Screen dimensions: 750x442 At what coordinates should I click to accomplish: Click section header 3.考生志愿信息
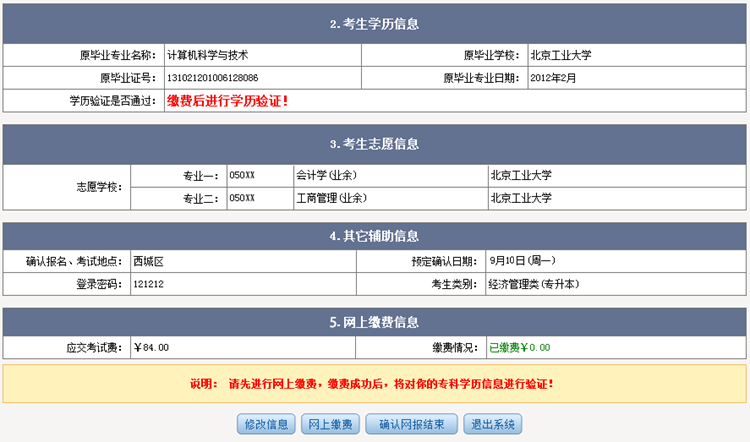click(x=374, y=144)
